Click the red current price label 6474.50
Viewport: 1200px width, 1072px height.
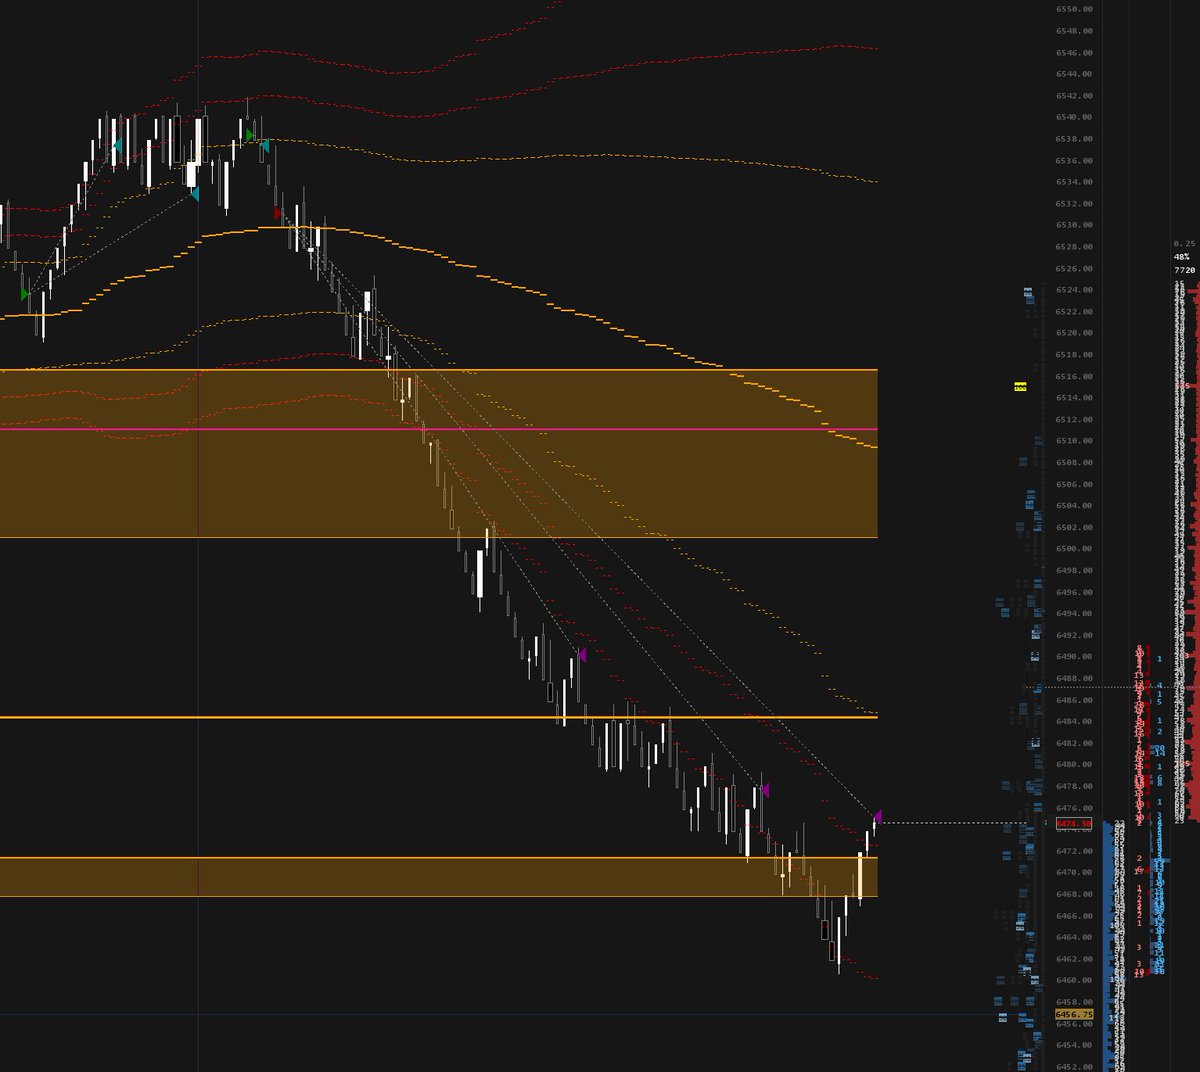[1073, 823]
